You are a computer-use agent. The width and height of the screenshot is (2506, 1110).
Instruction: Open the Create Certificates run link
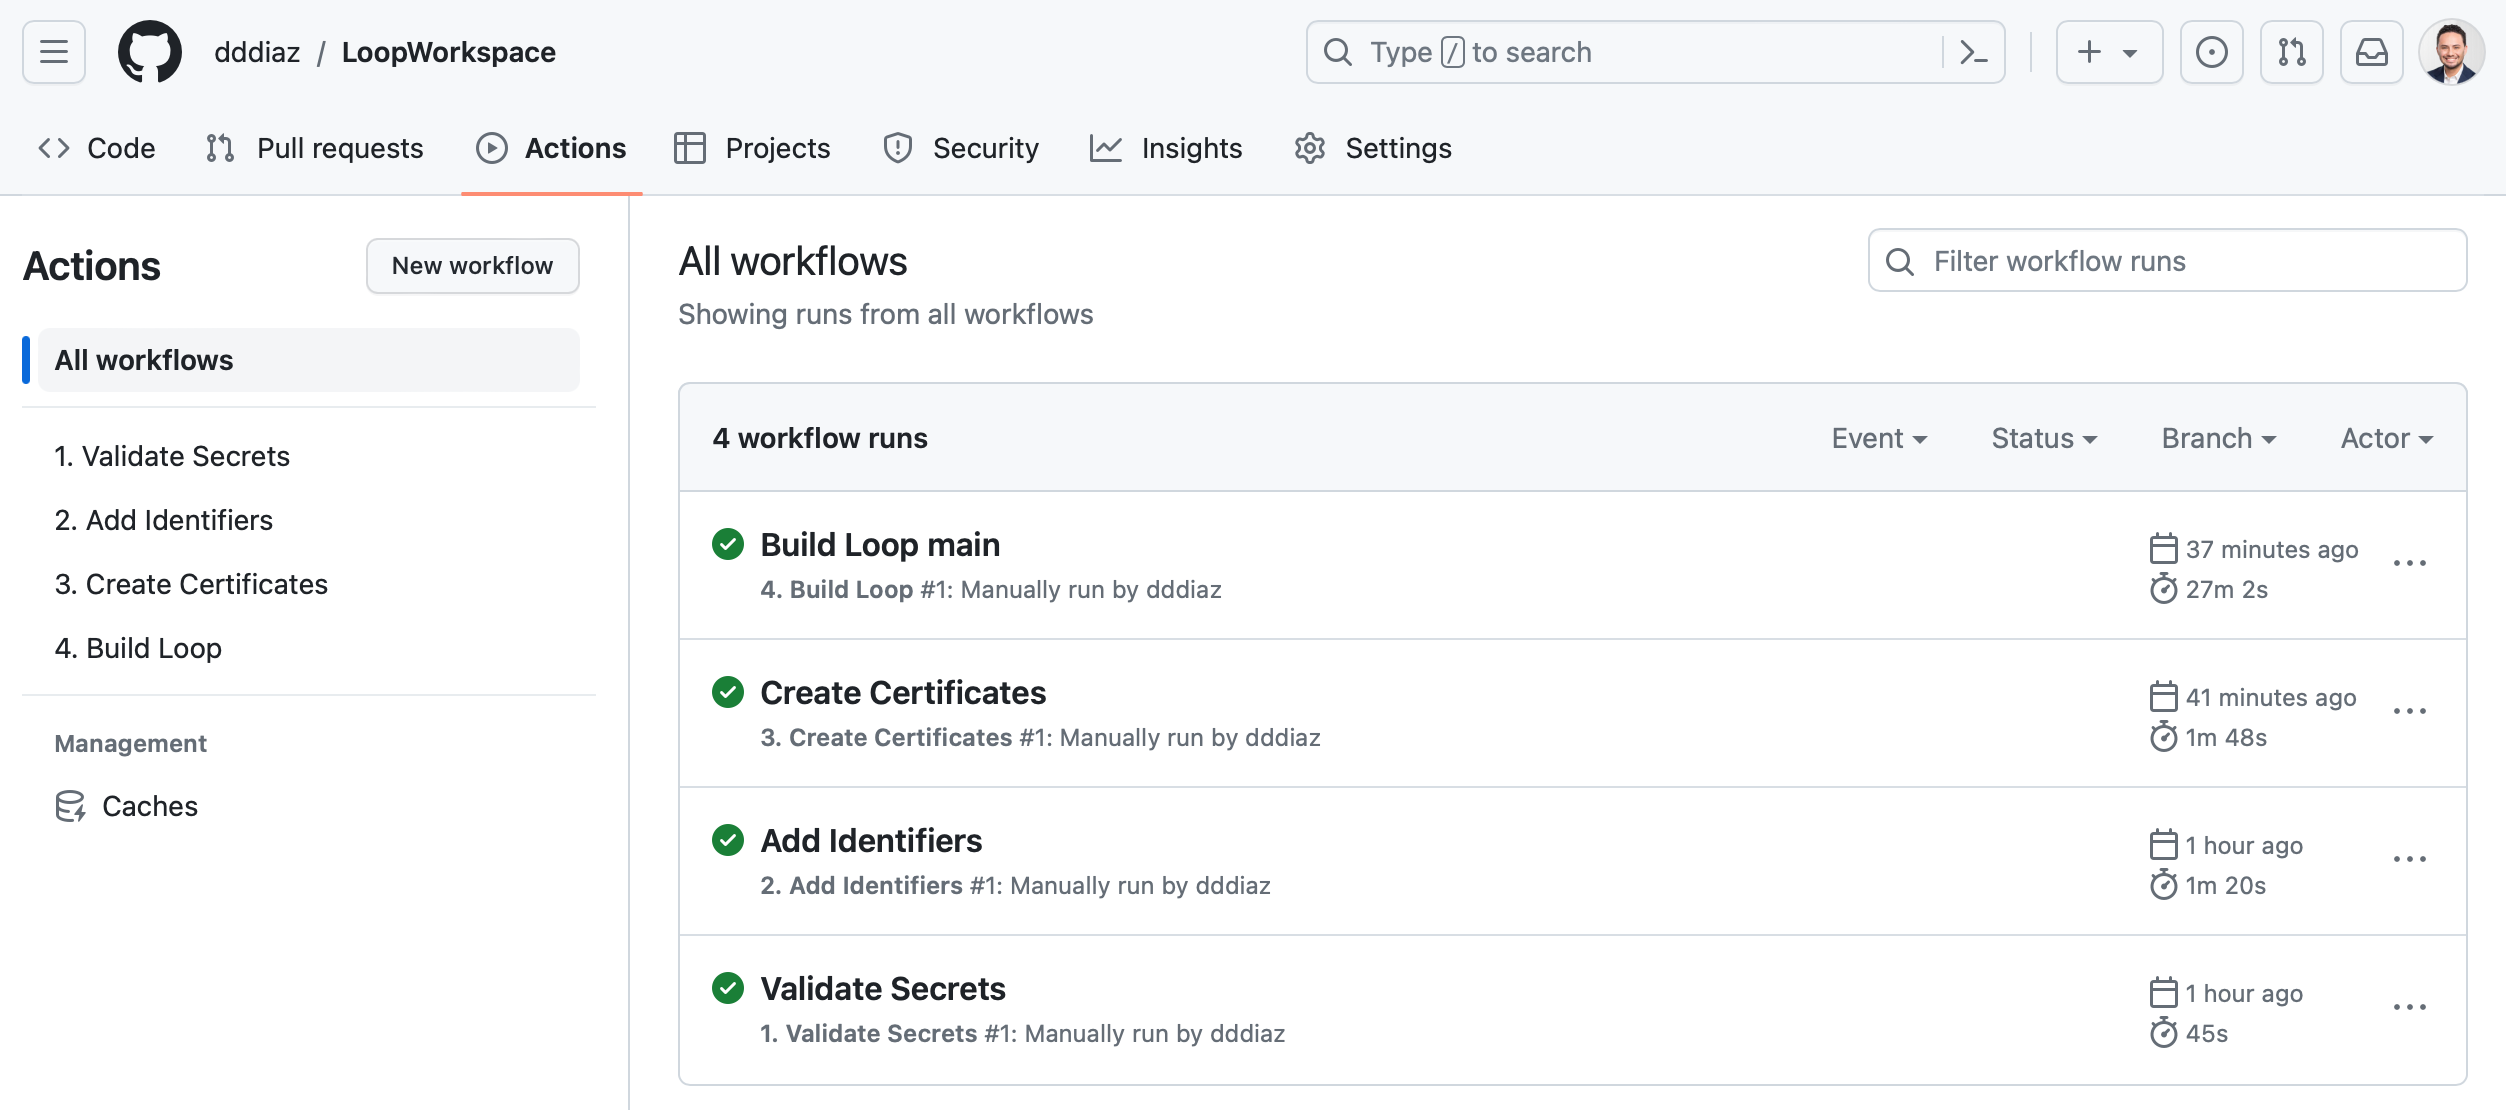pos(902,693)
